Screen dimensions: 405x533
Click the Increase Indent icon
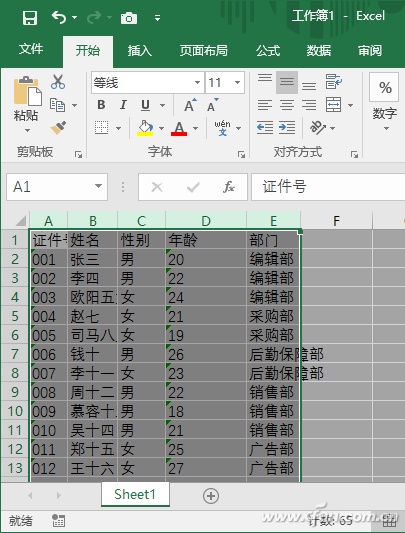(287, 128)
